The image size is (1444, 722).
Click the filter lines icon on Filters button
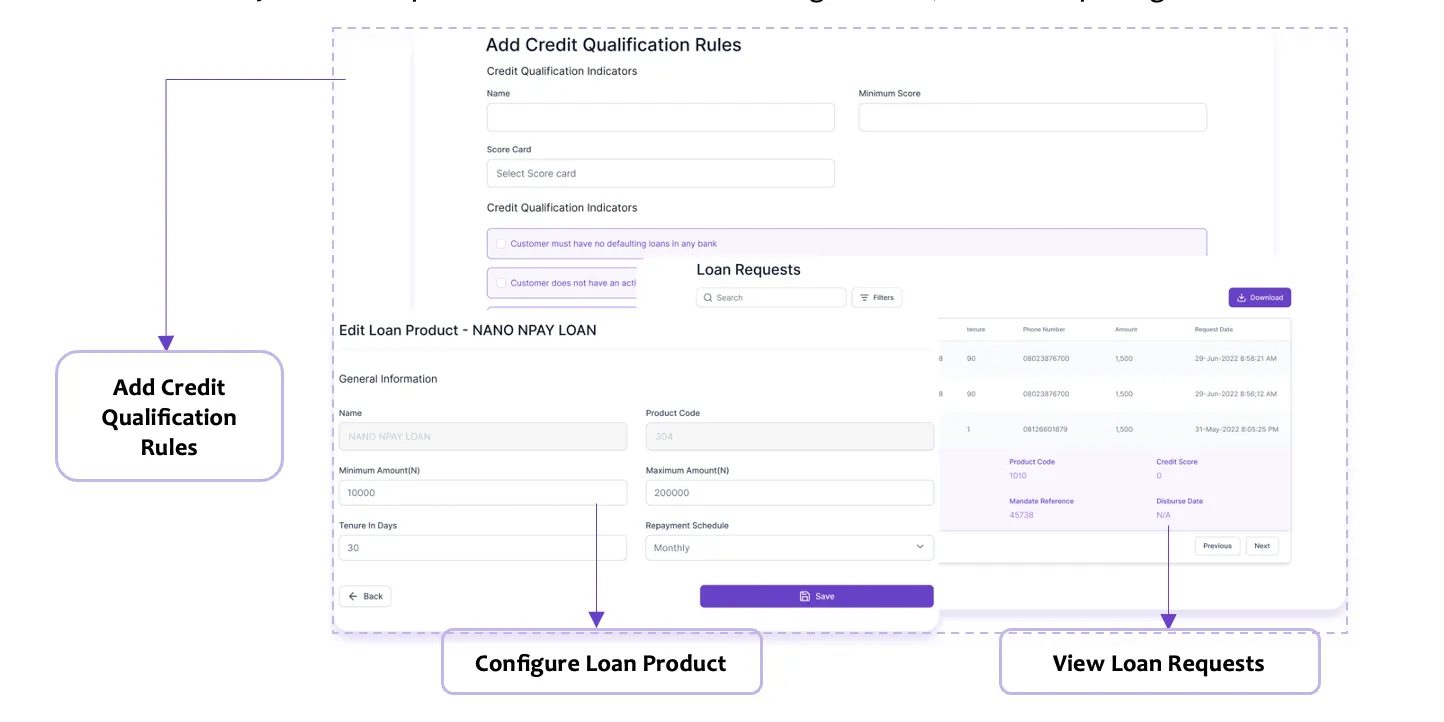(x=863, y=297)
